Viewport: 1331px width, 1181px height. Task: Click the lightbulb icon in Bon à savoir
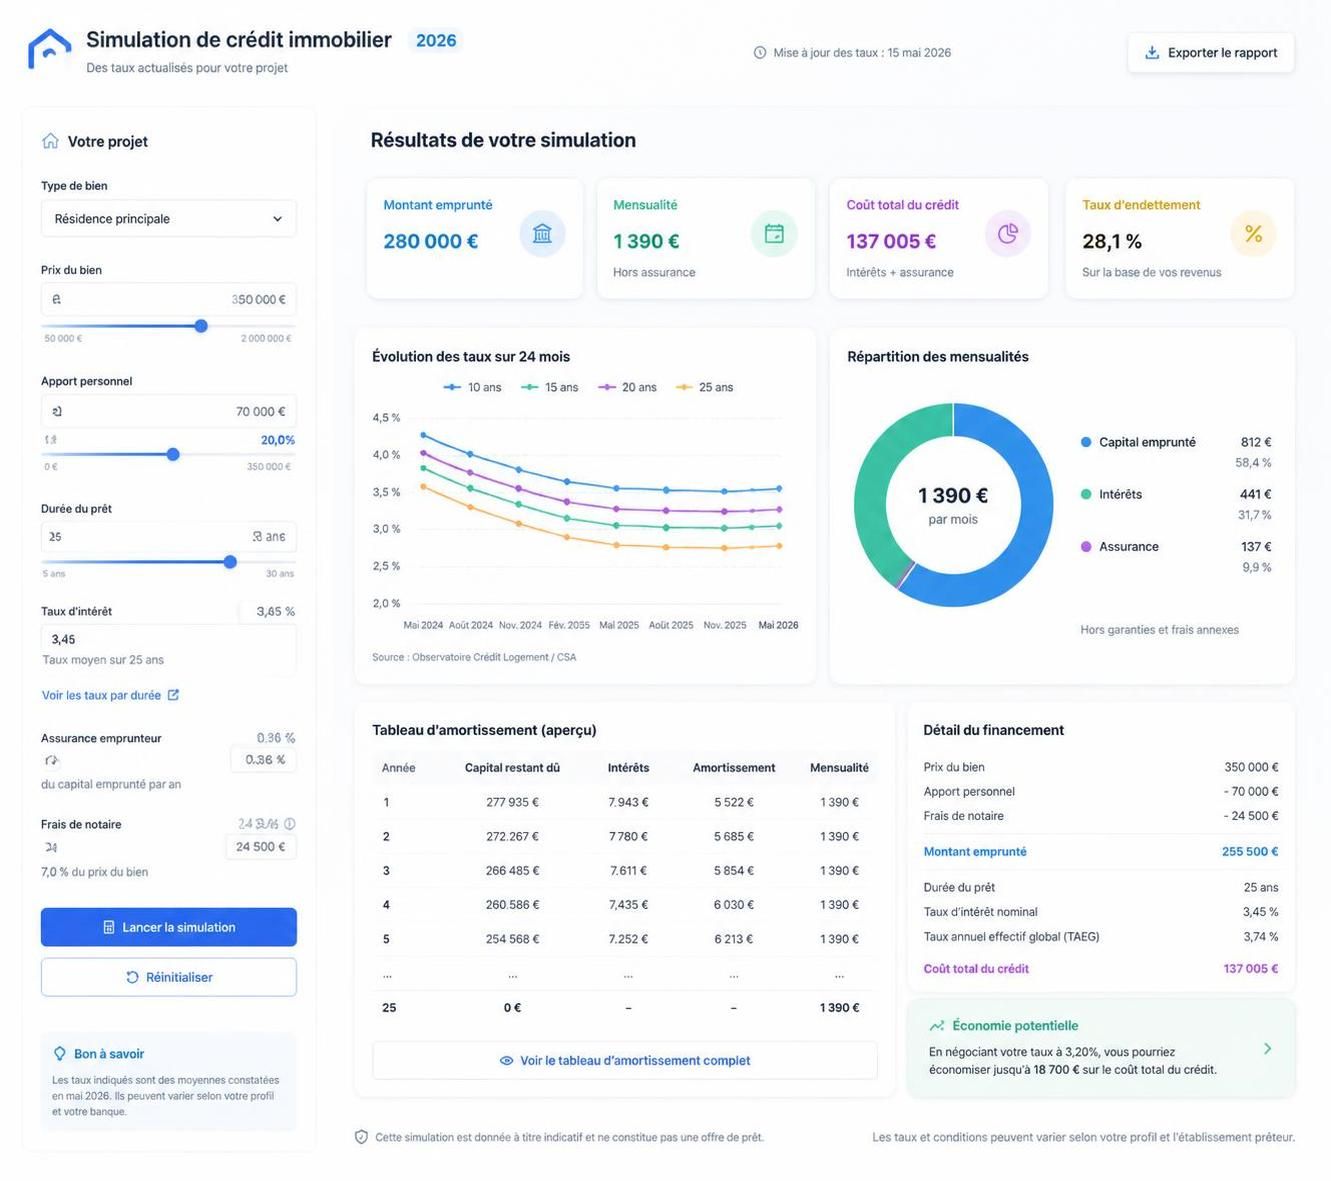(59, 1054)
